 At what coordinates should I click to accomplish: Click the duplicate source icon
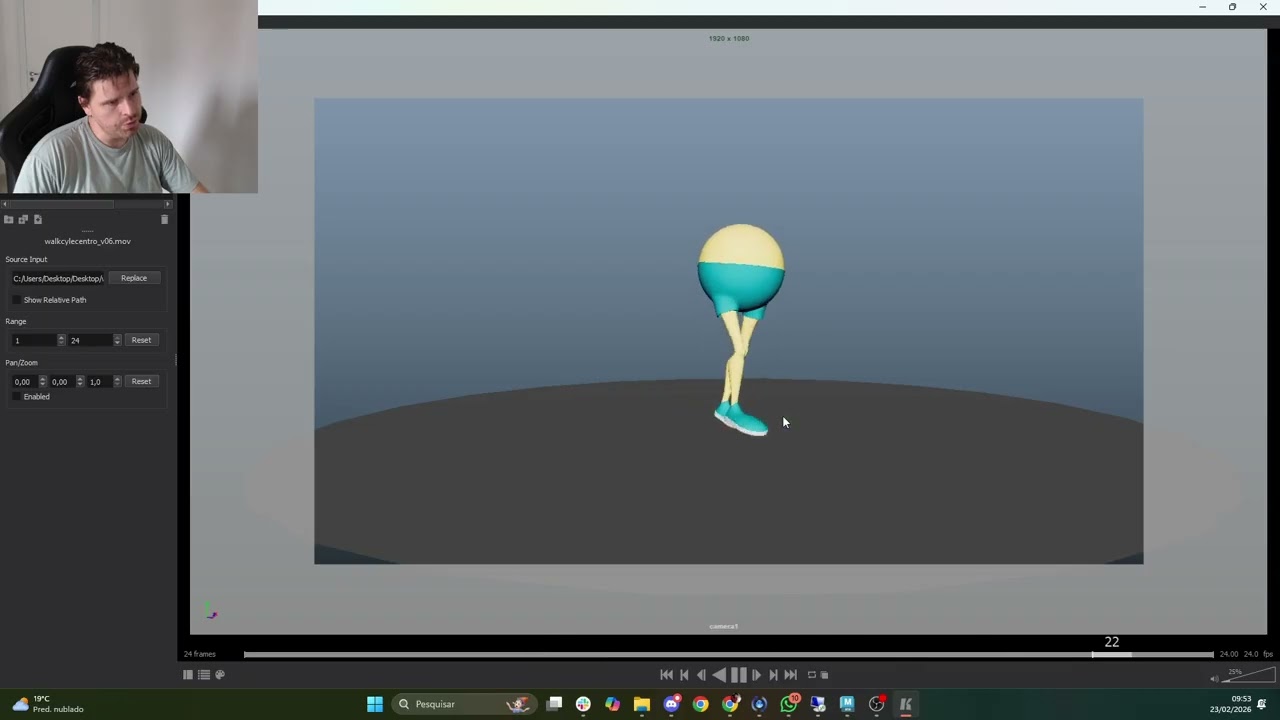pyautogui.click(x=23, y=219)
